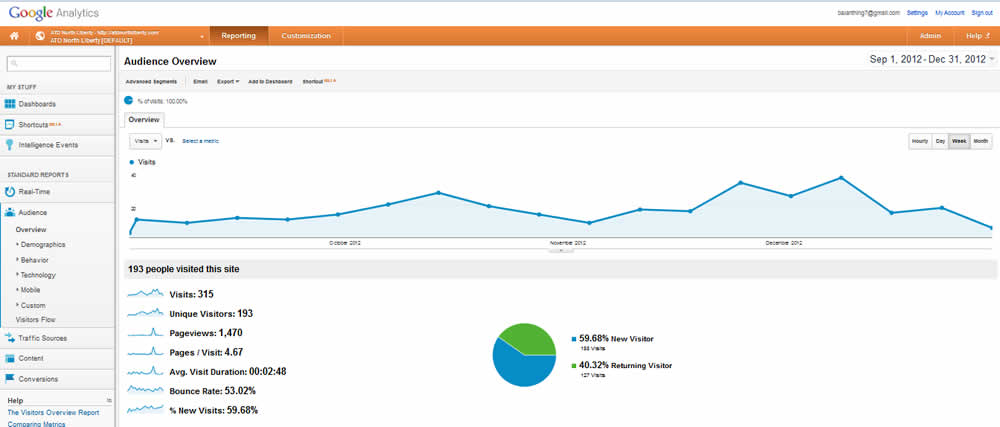This screenshot has width=1000, height=427.
Task: Click the Sign out link
Action: click(x=983, y=12)
